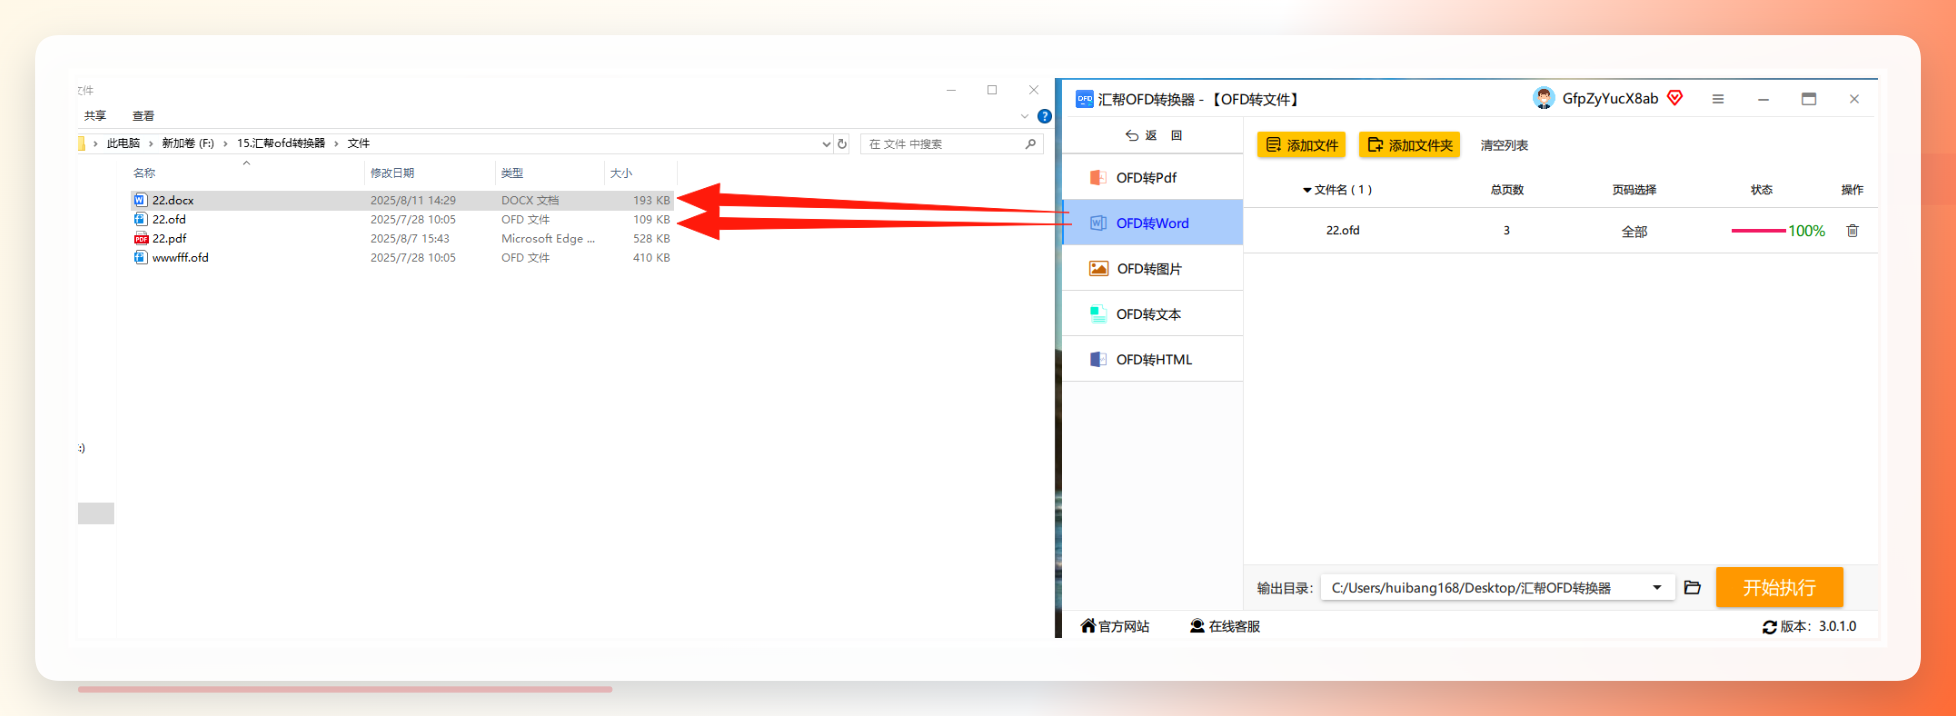
Task: Click the folder icon in Explorer address bar
Action: pos(81,143)
